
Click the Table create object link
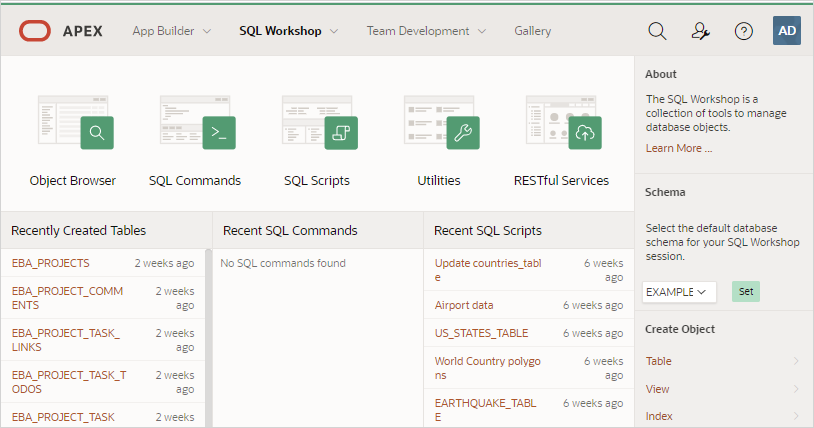tap(658, 361)
